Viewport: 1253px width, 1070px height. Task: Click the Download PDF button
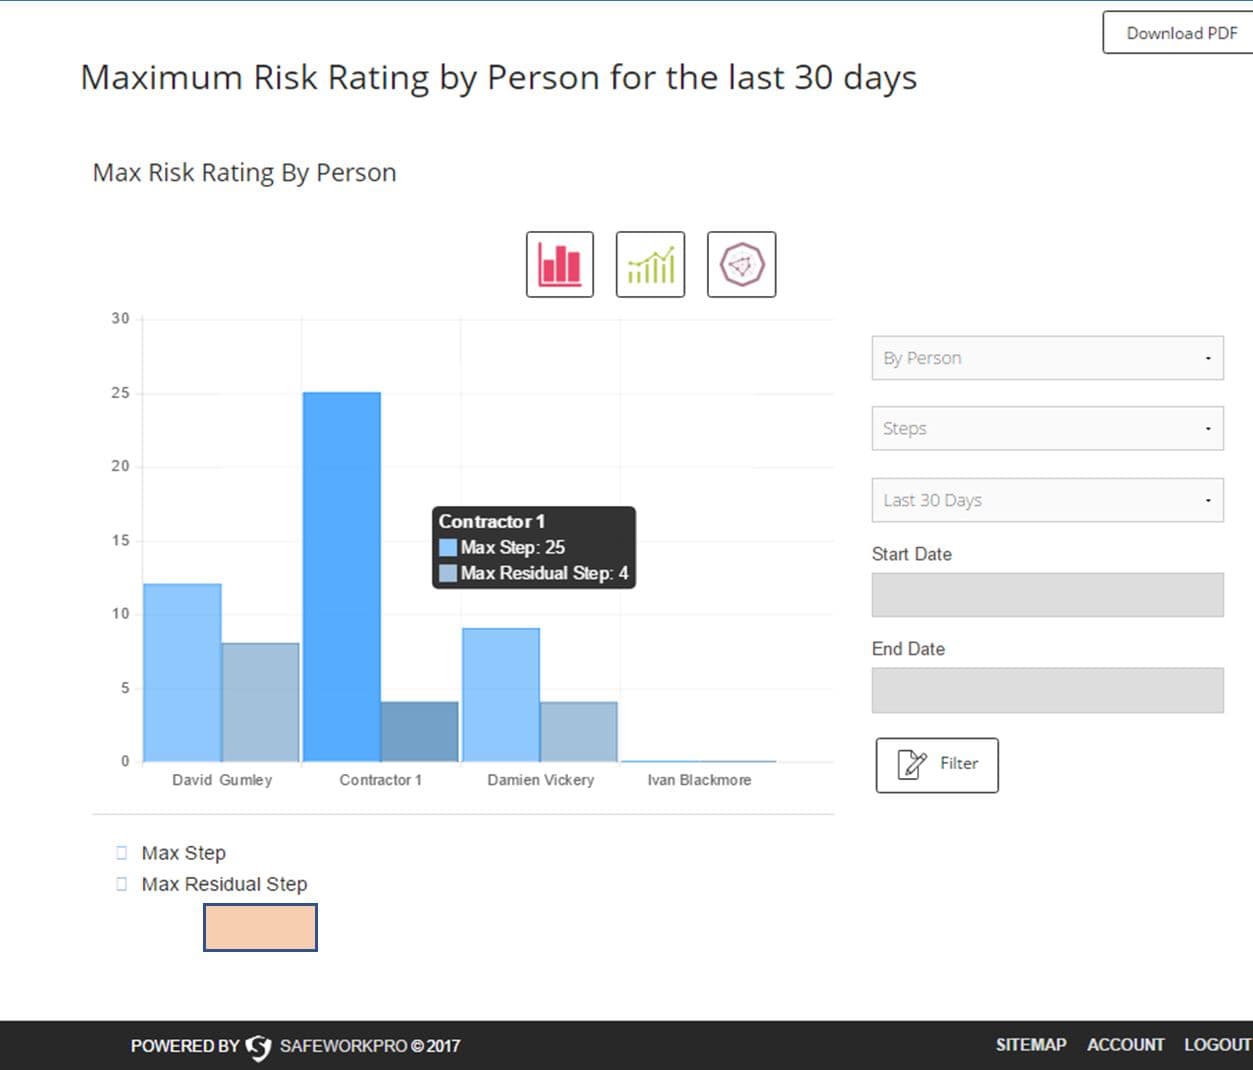tap(1181, 33)
